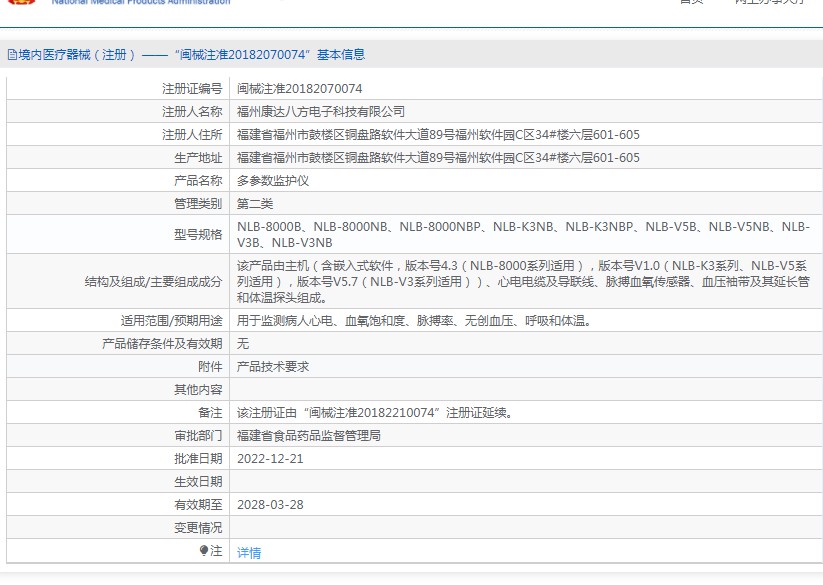The width and height of the screenshot is (823, 585).
Task: Click the 管理类别 row label
Action: coord(198,204)
